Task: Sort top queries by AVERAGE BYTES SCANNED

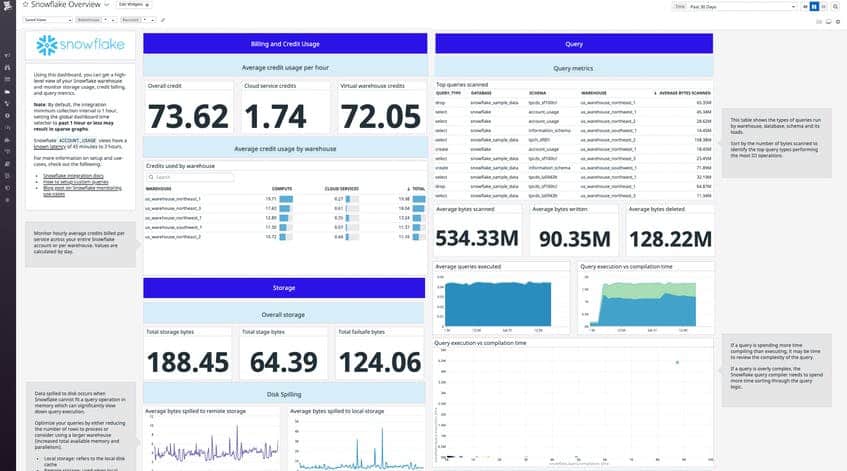Action: pyautogui.click(x=683, y=93)
